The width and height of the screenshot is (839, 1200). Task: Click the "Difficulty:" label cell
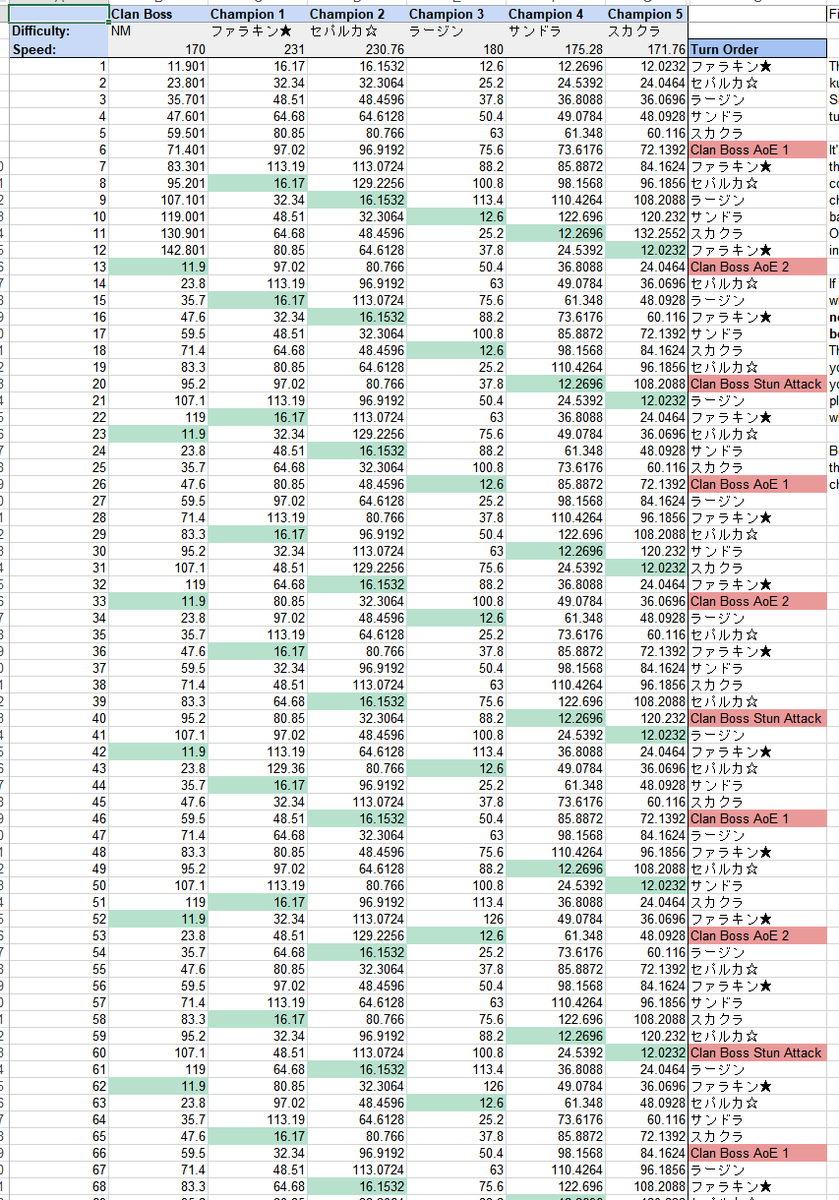coord(58,32)
